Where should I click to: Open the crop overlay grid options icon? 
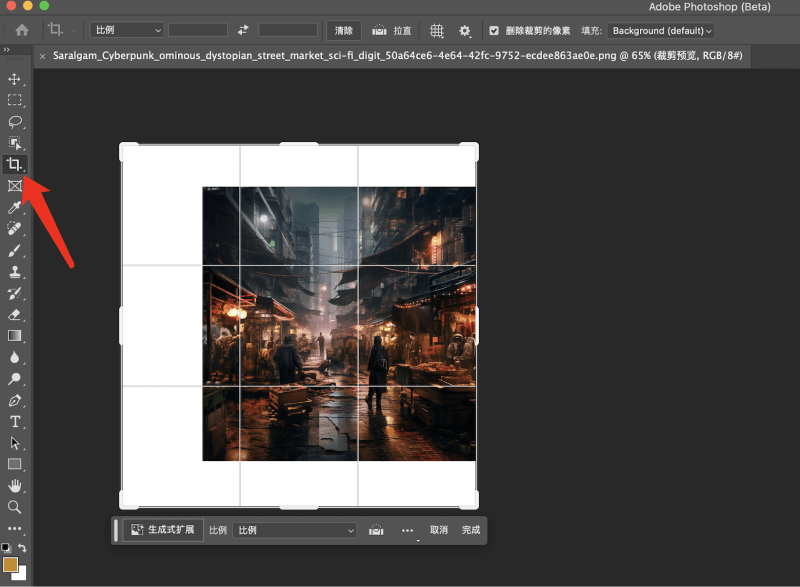(x=436, y=31)
